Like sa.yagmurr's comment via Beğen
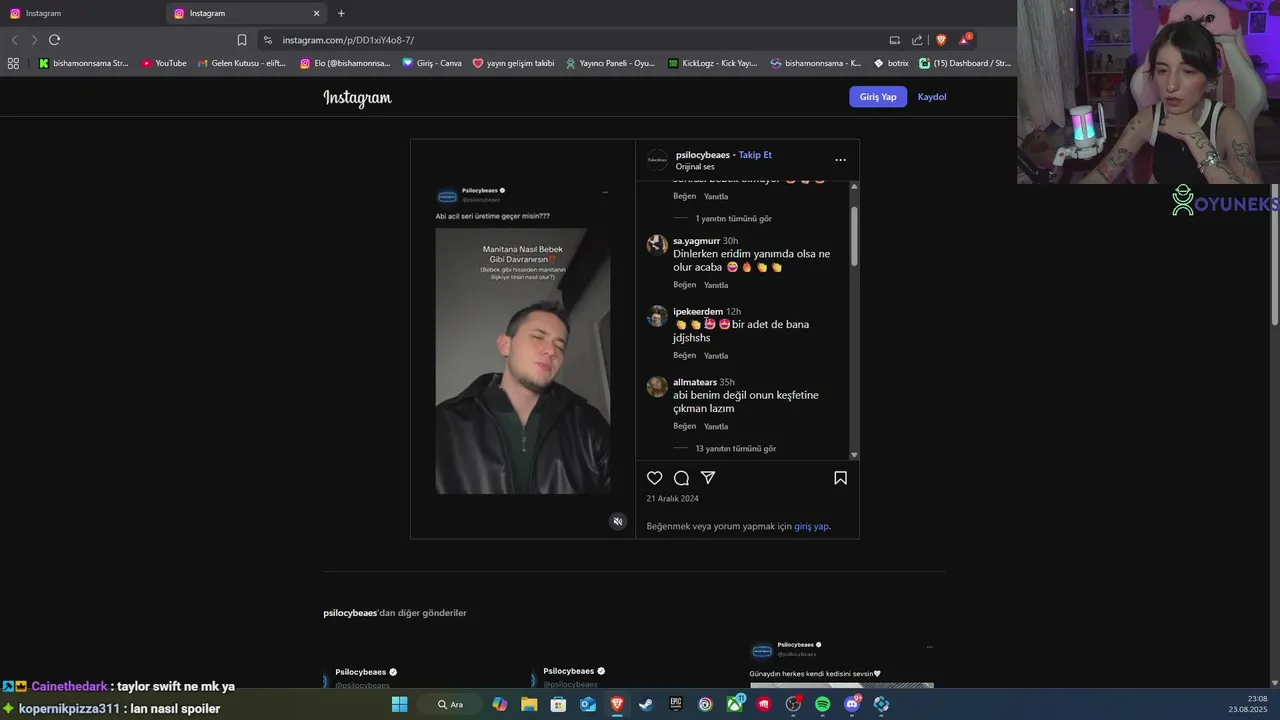Screen dimensions: 1280x720 coord(684,285)
